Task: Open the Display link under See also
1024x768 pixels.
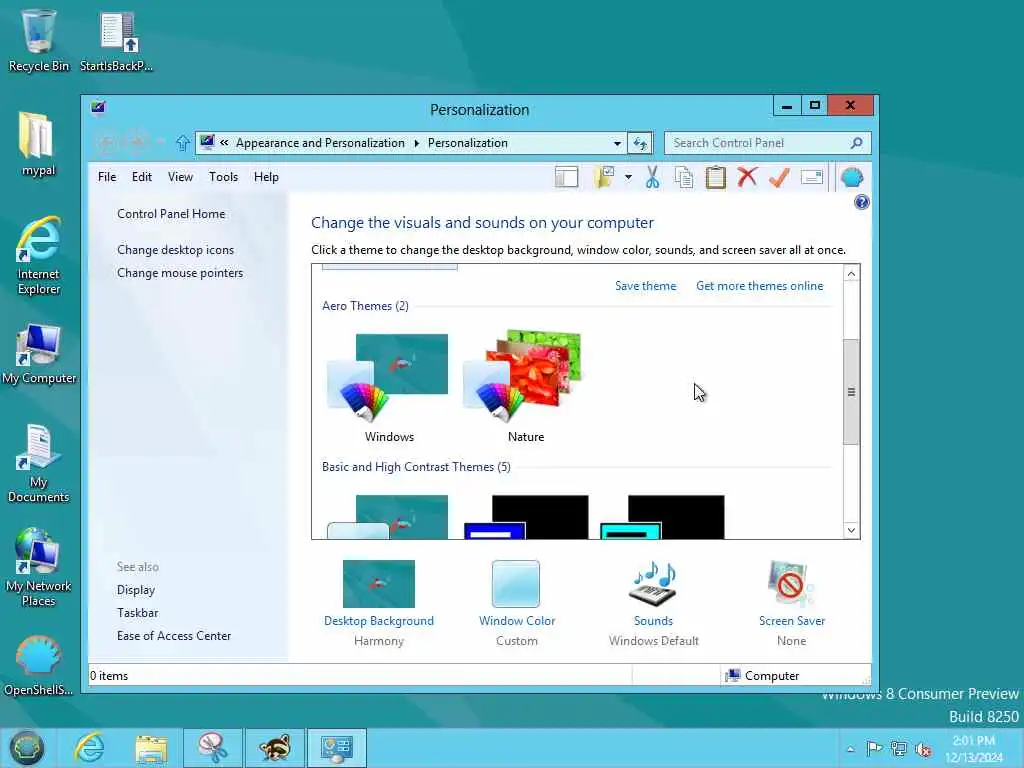Action: tap(136, 590)
